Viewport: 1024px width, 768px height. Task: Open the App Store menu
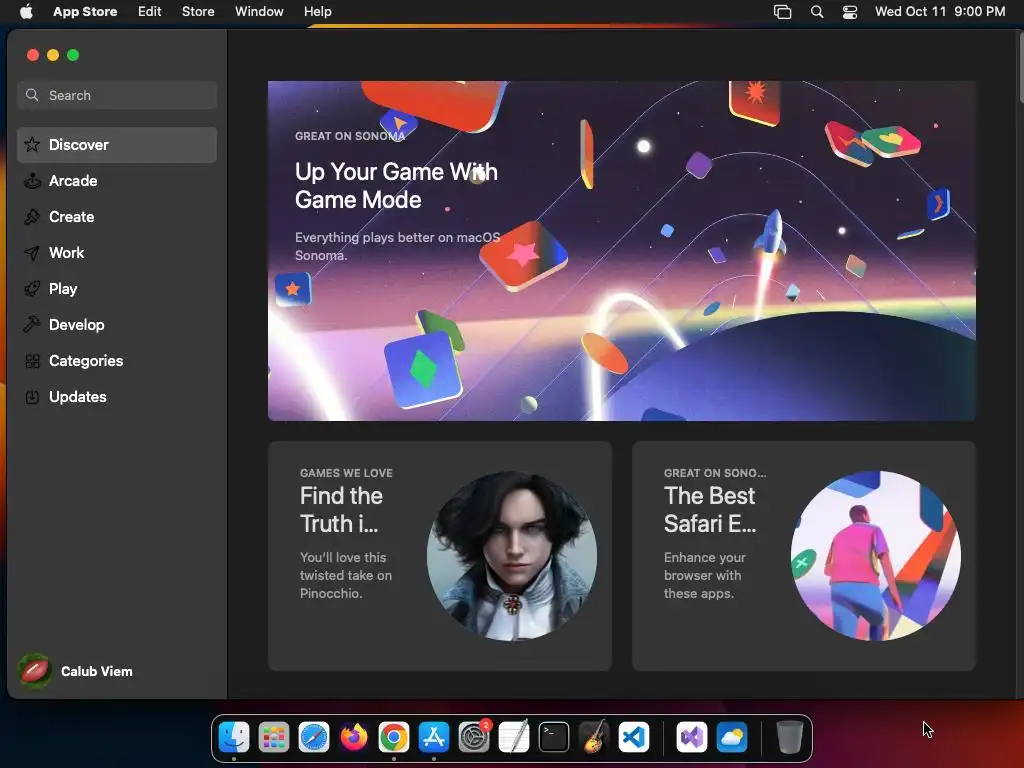[x=85, y=12]
